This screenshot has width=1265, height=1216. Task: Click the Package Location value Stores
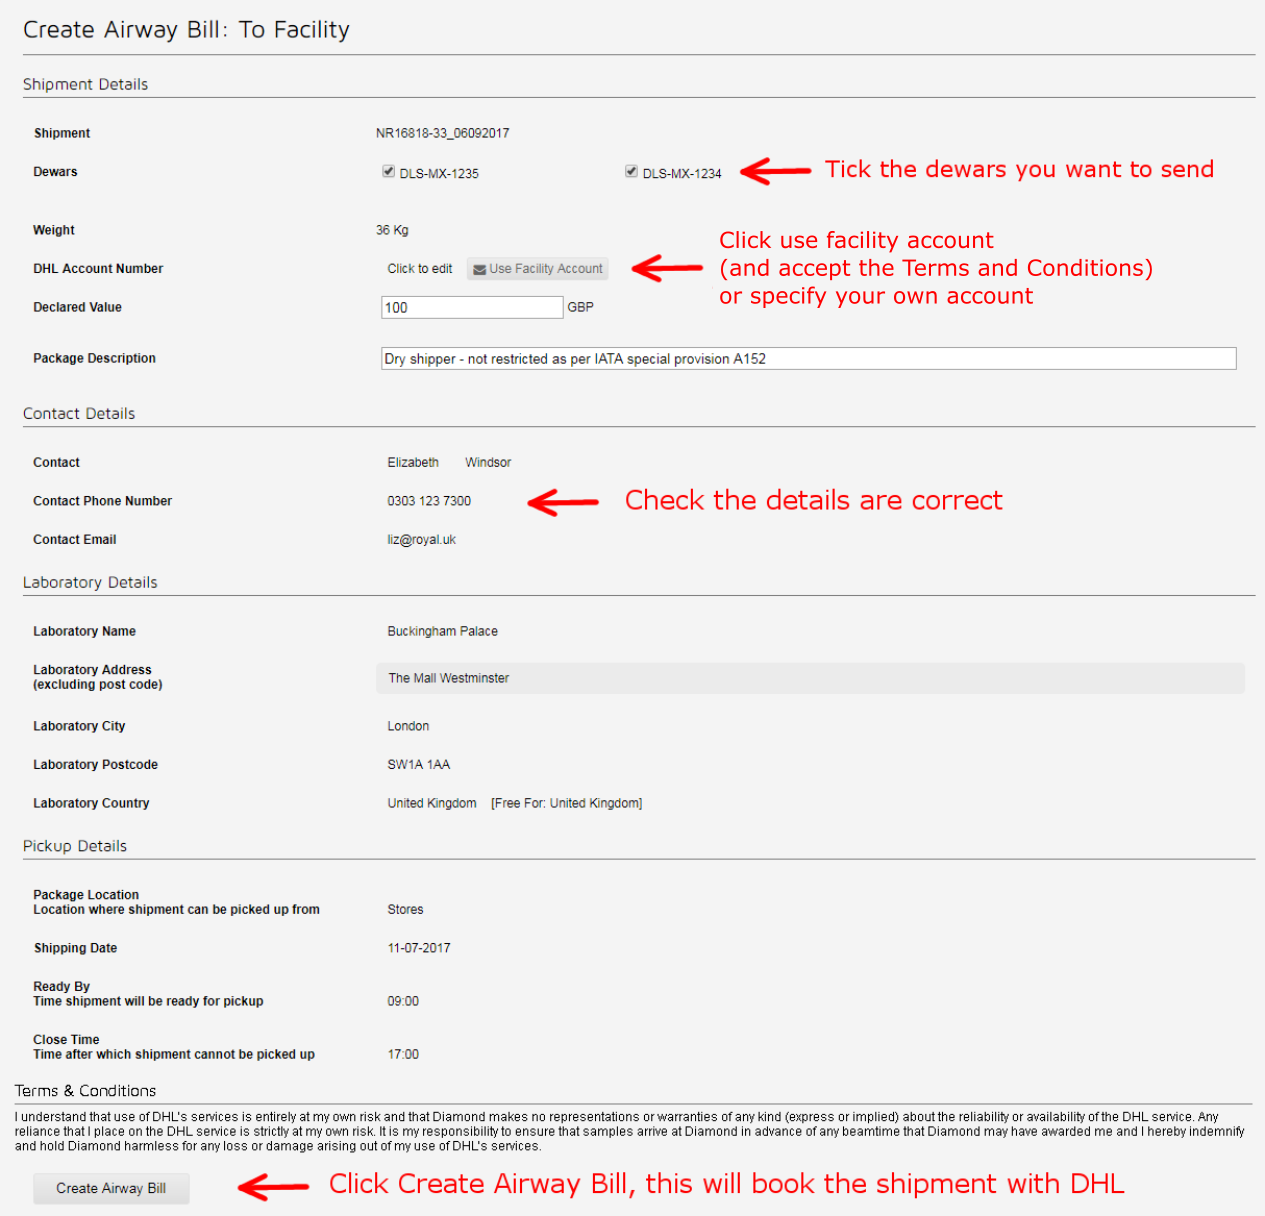coord(404,909)
